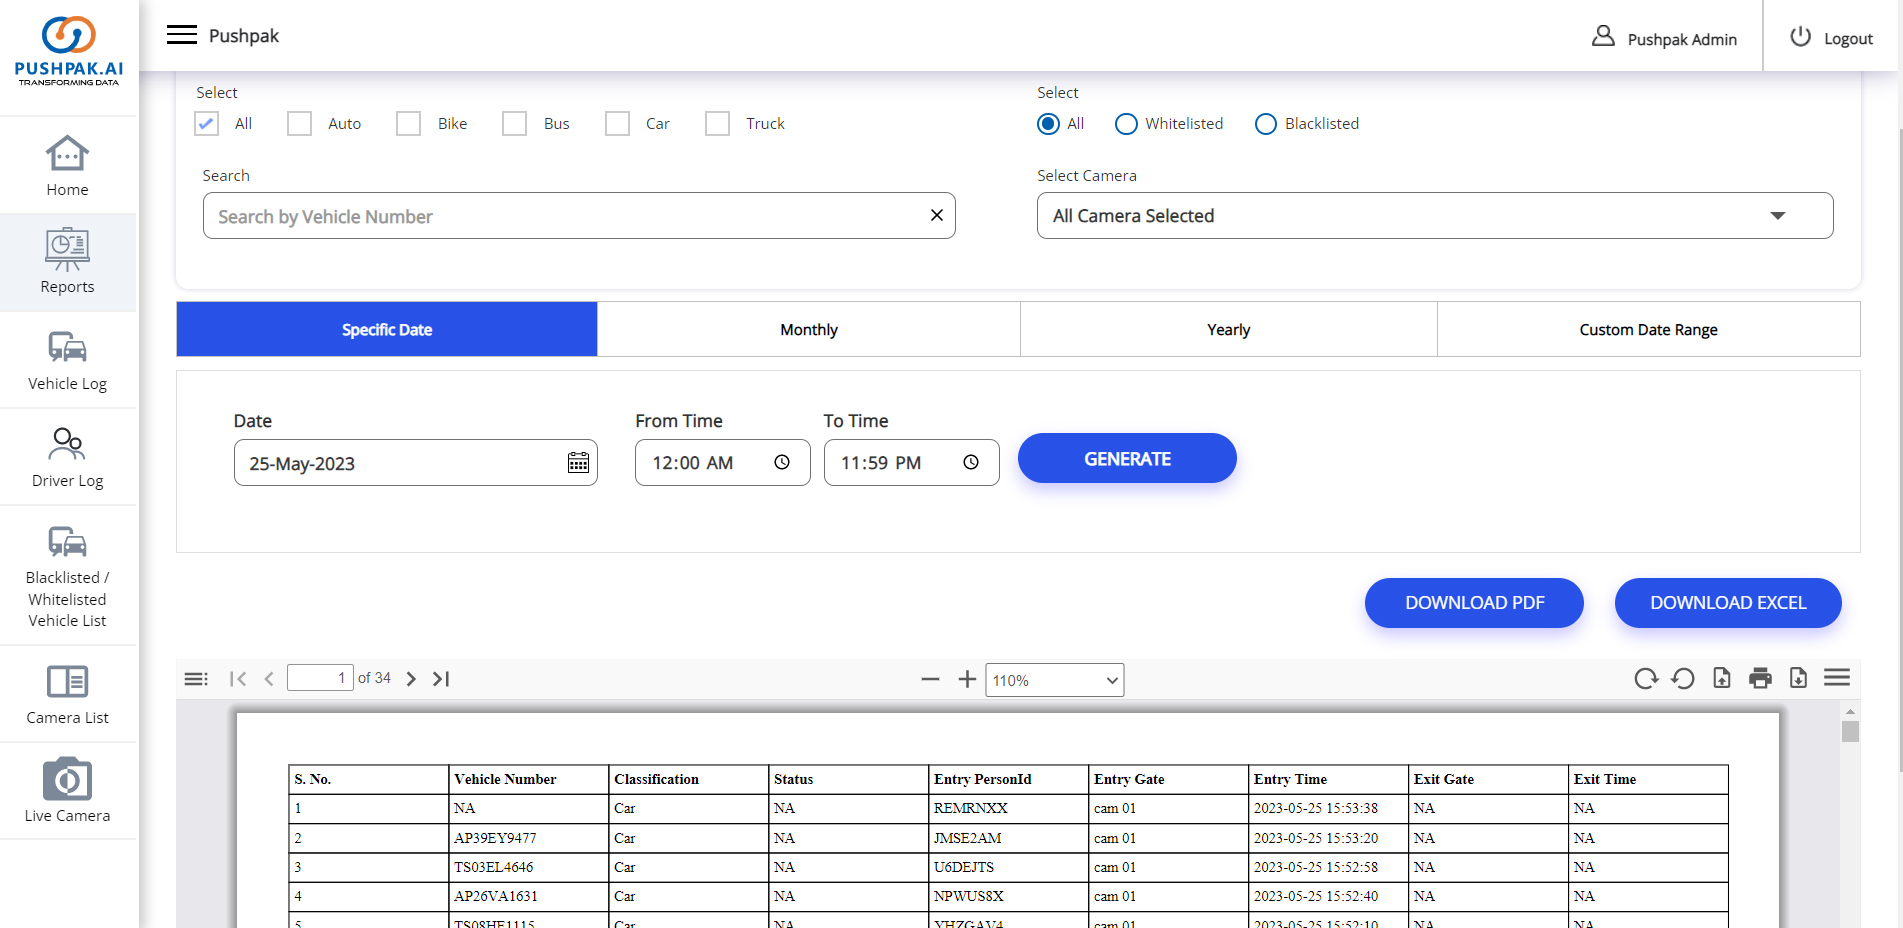Switch to the Monthly tab
Viewport: 1903px width, 928px height.
click(x=808, y=330)
